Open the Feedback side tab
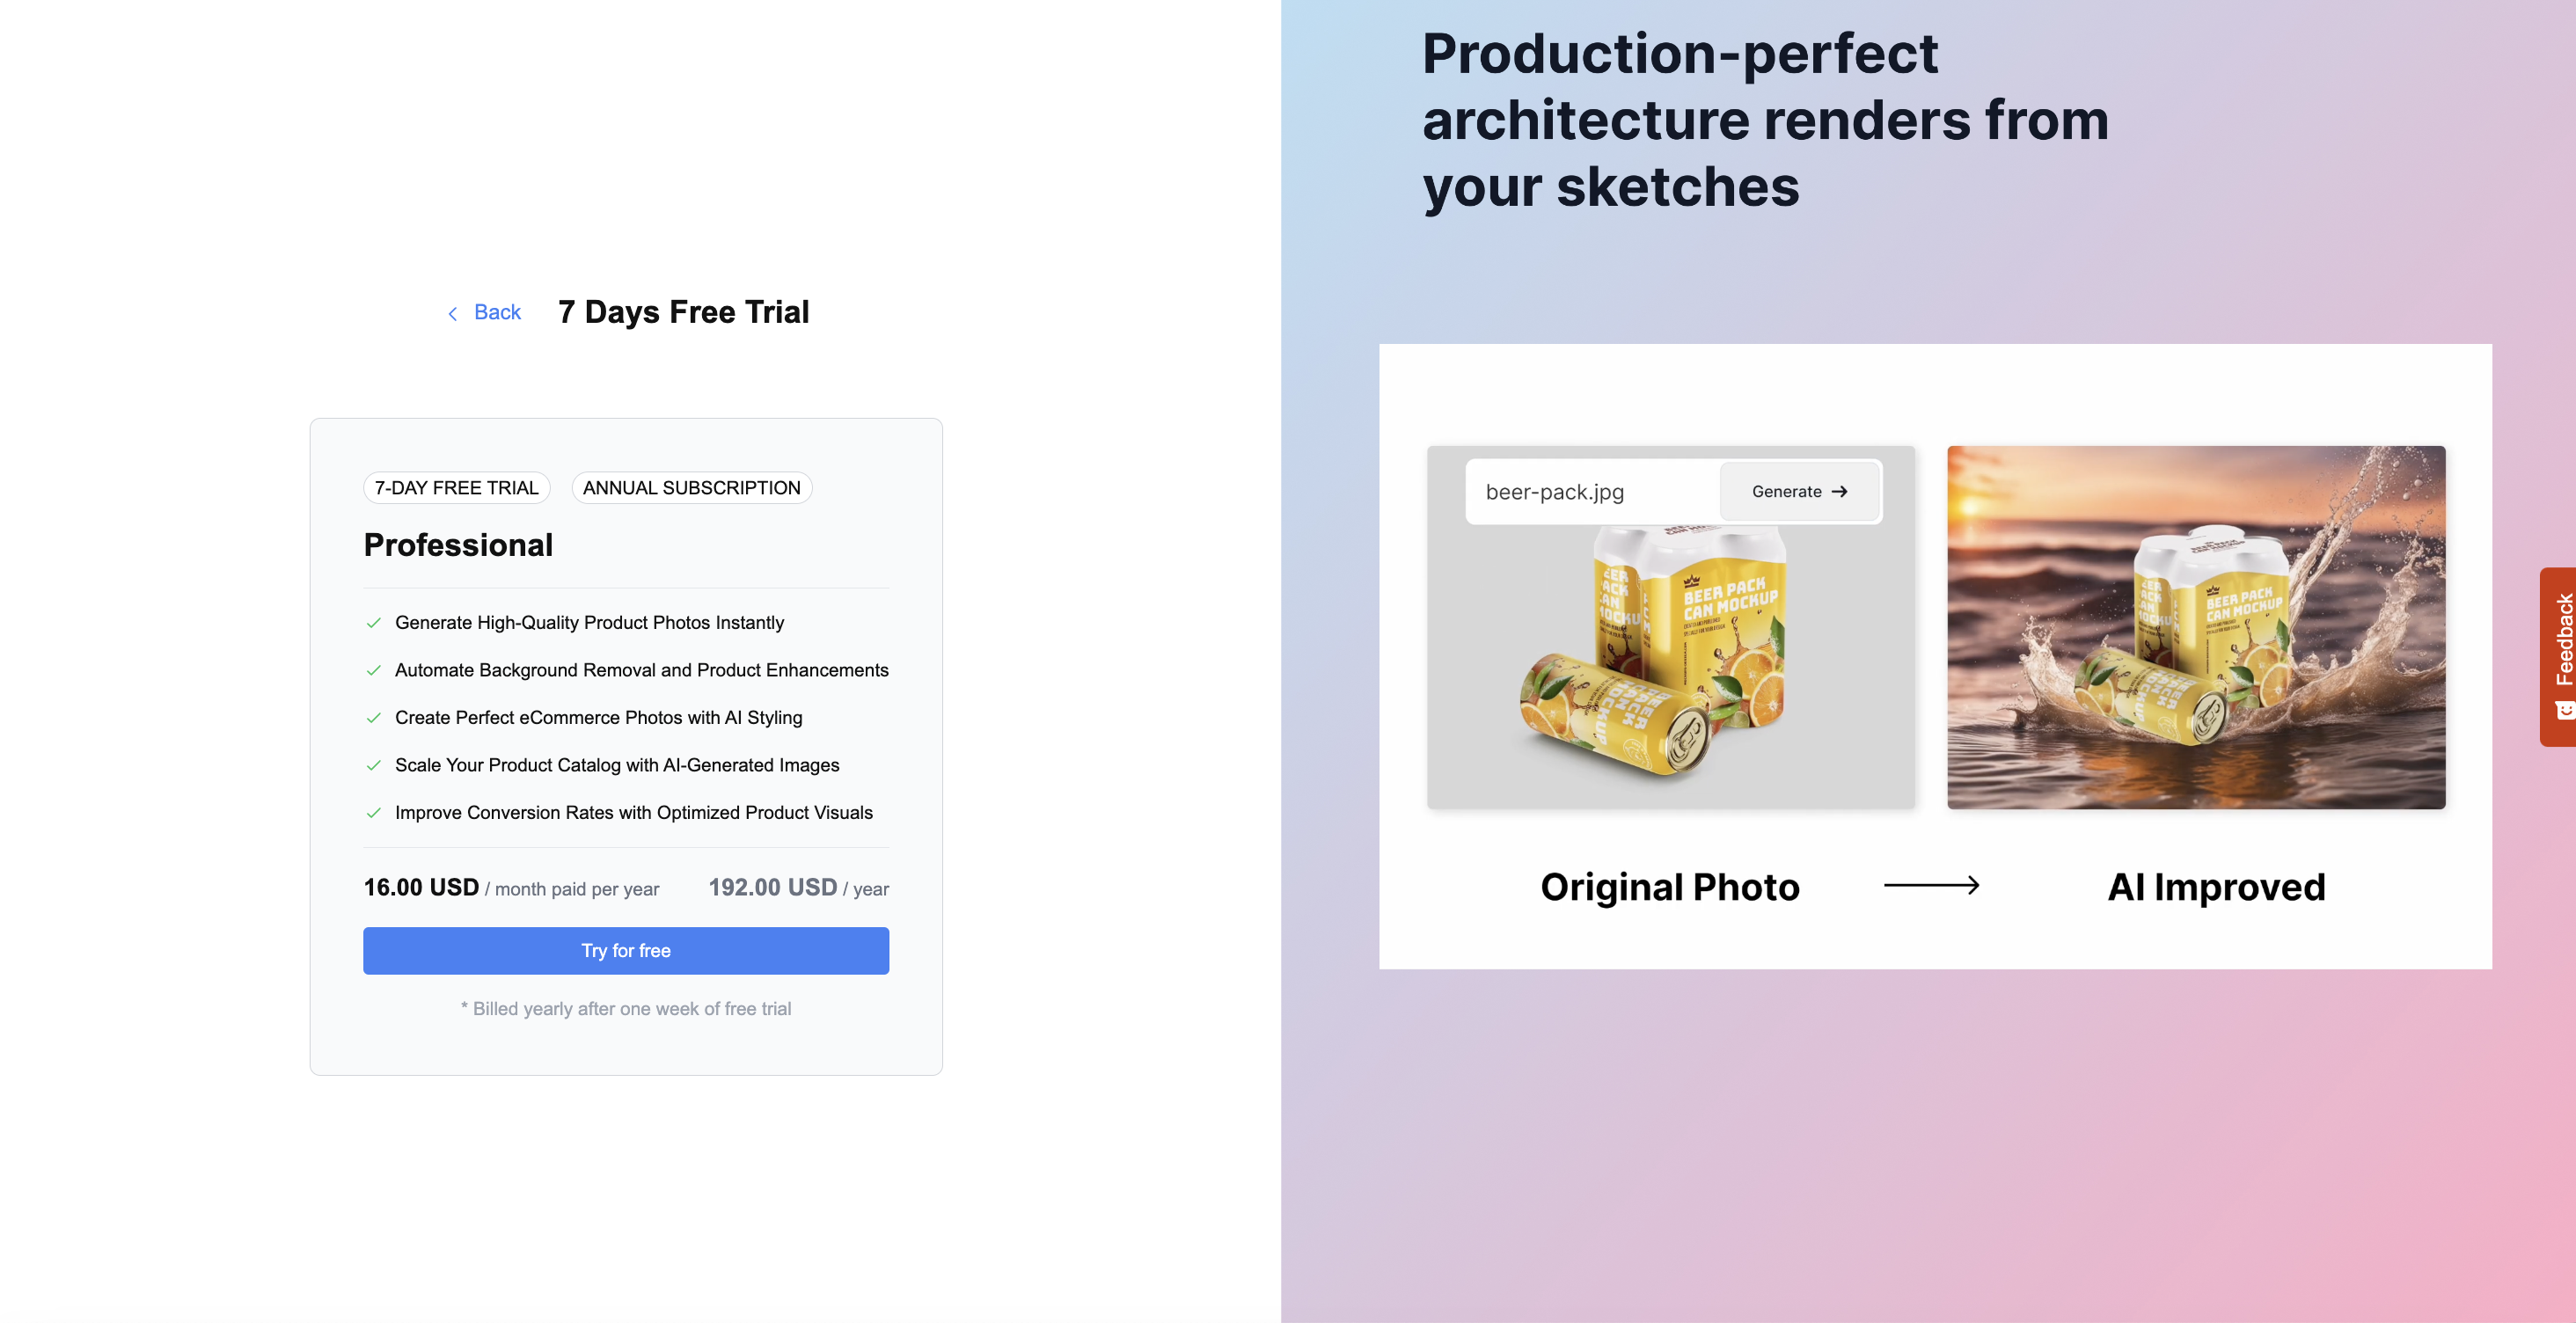Viewport: 2576px width, 1323px height. (x=2561, y=640)
